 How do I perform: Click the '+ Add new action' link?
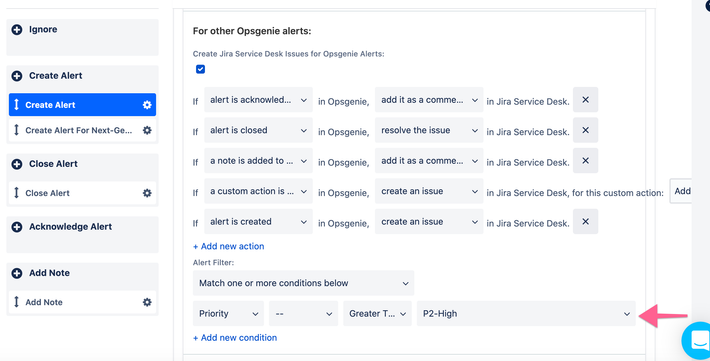coord(229,246)
